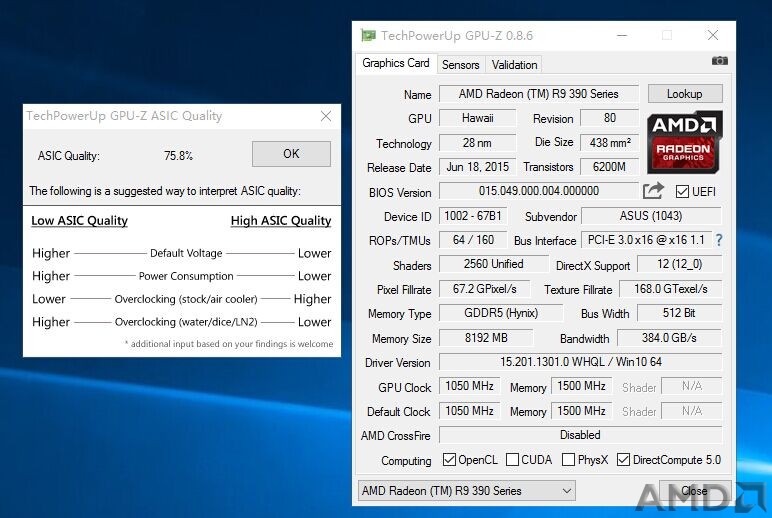This screenshot has width=772, height=518.
Task: Click the BIOS export share icon
Action: tap(653, 191)
